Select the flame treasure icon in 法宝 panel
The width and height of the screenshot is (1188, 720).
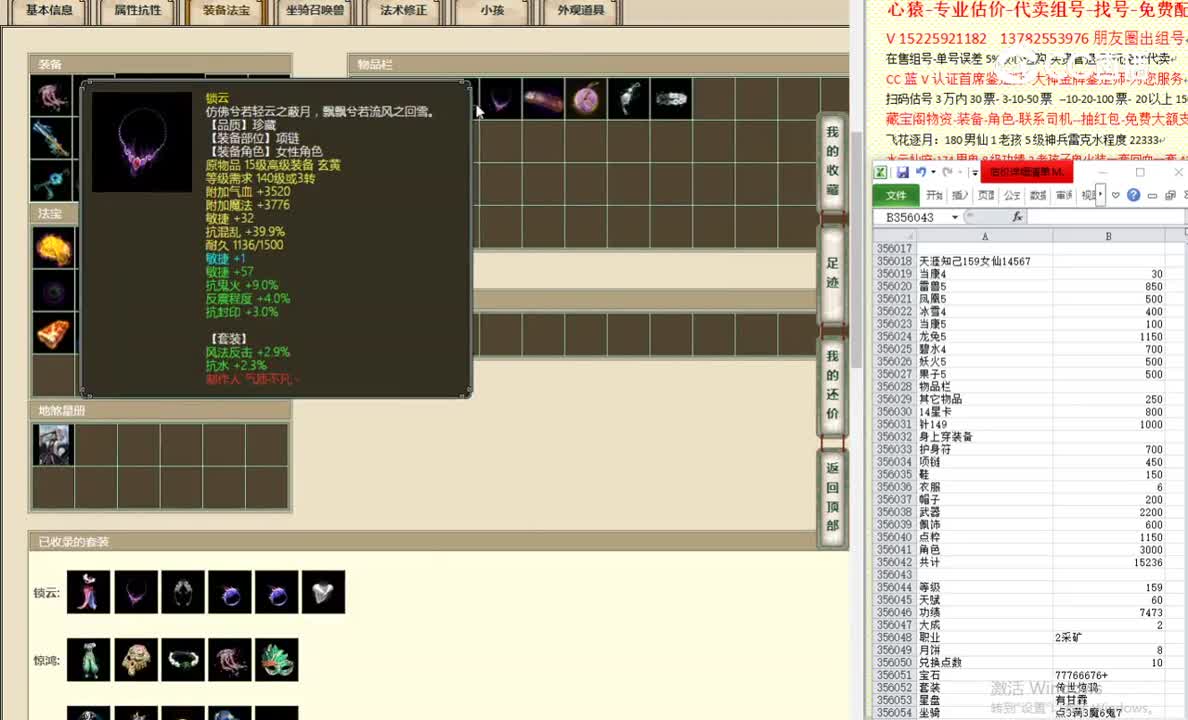pyautogui.click(x=53, y=250)
